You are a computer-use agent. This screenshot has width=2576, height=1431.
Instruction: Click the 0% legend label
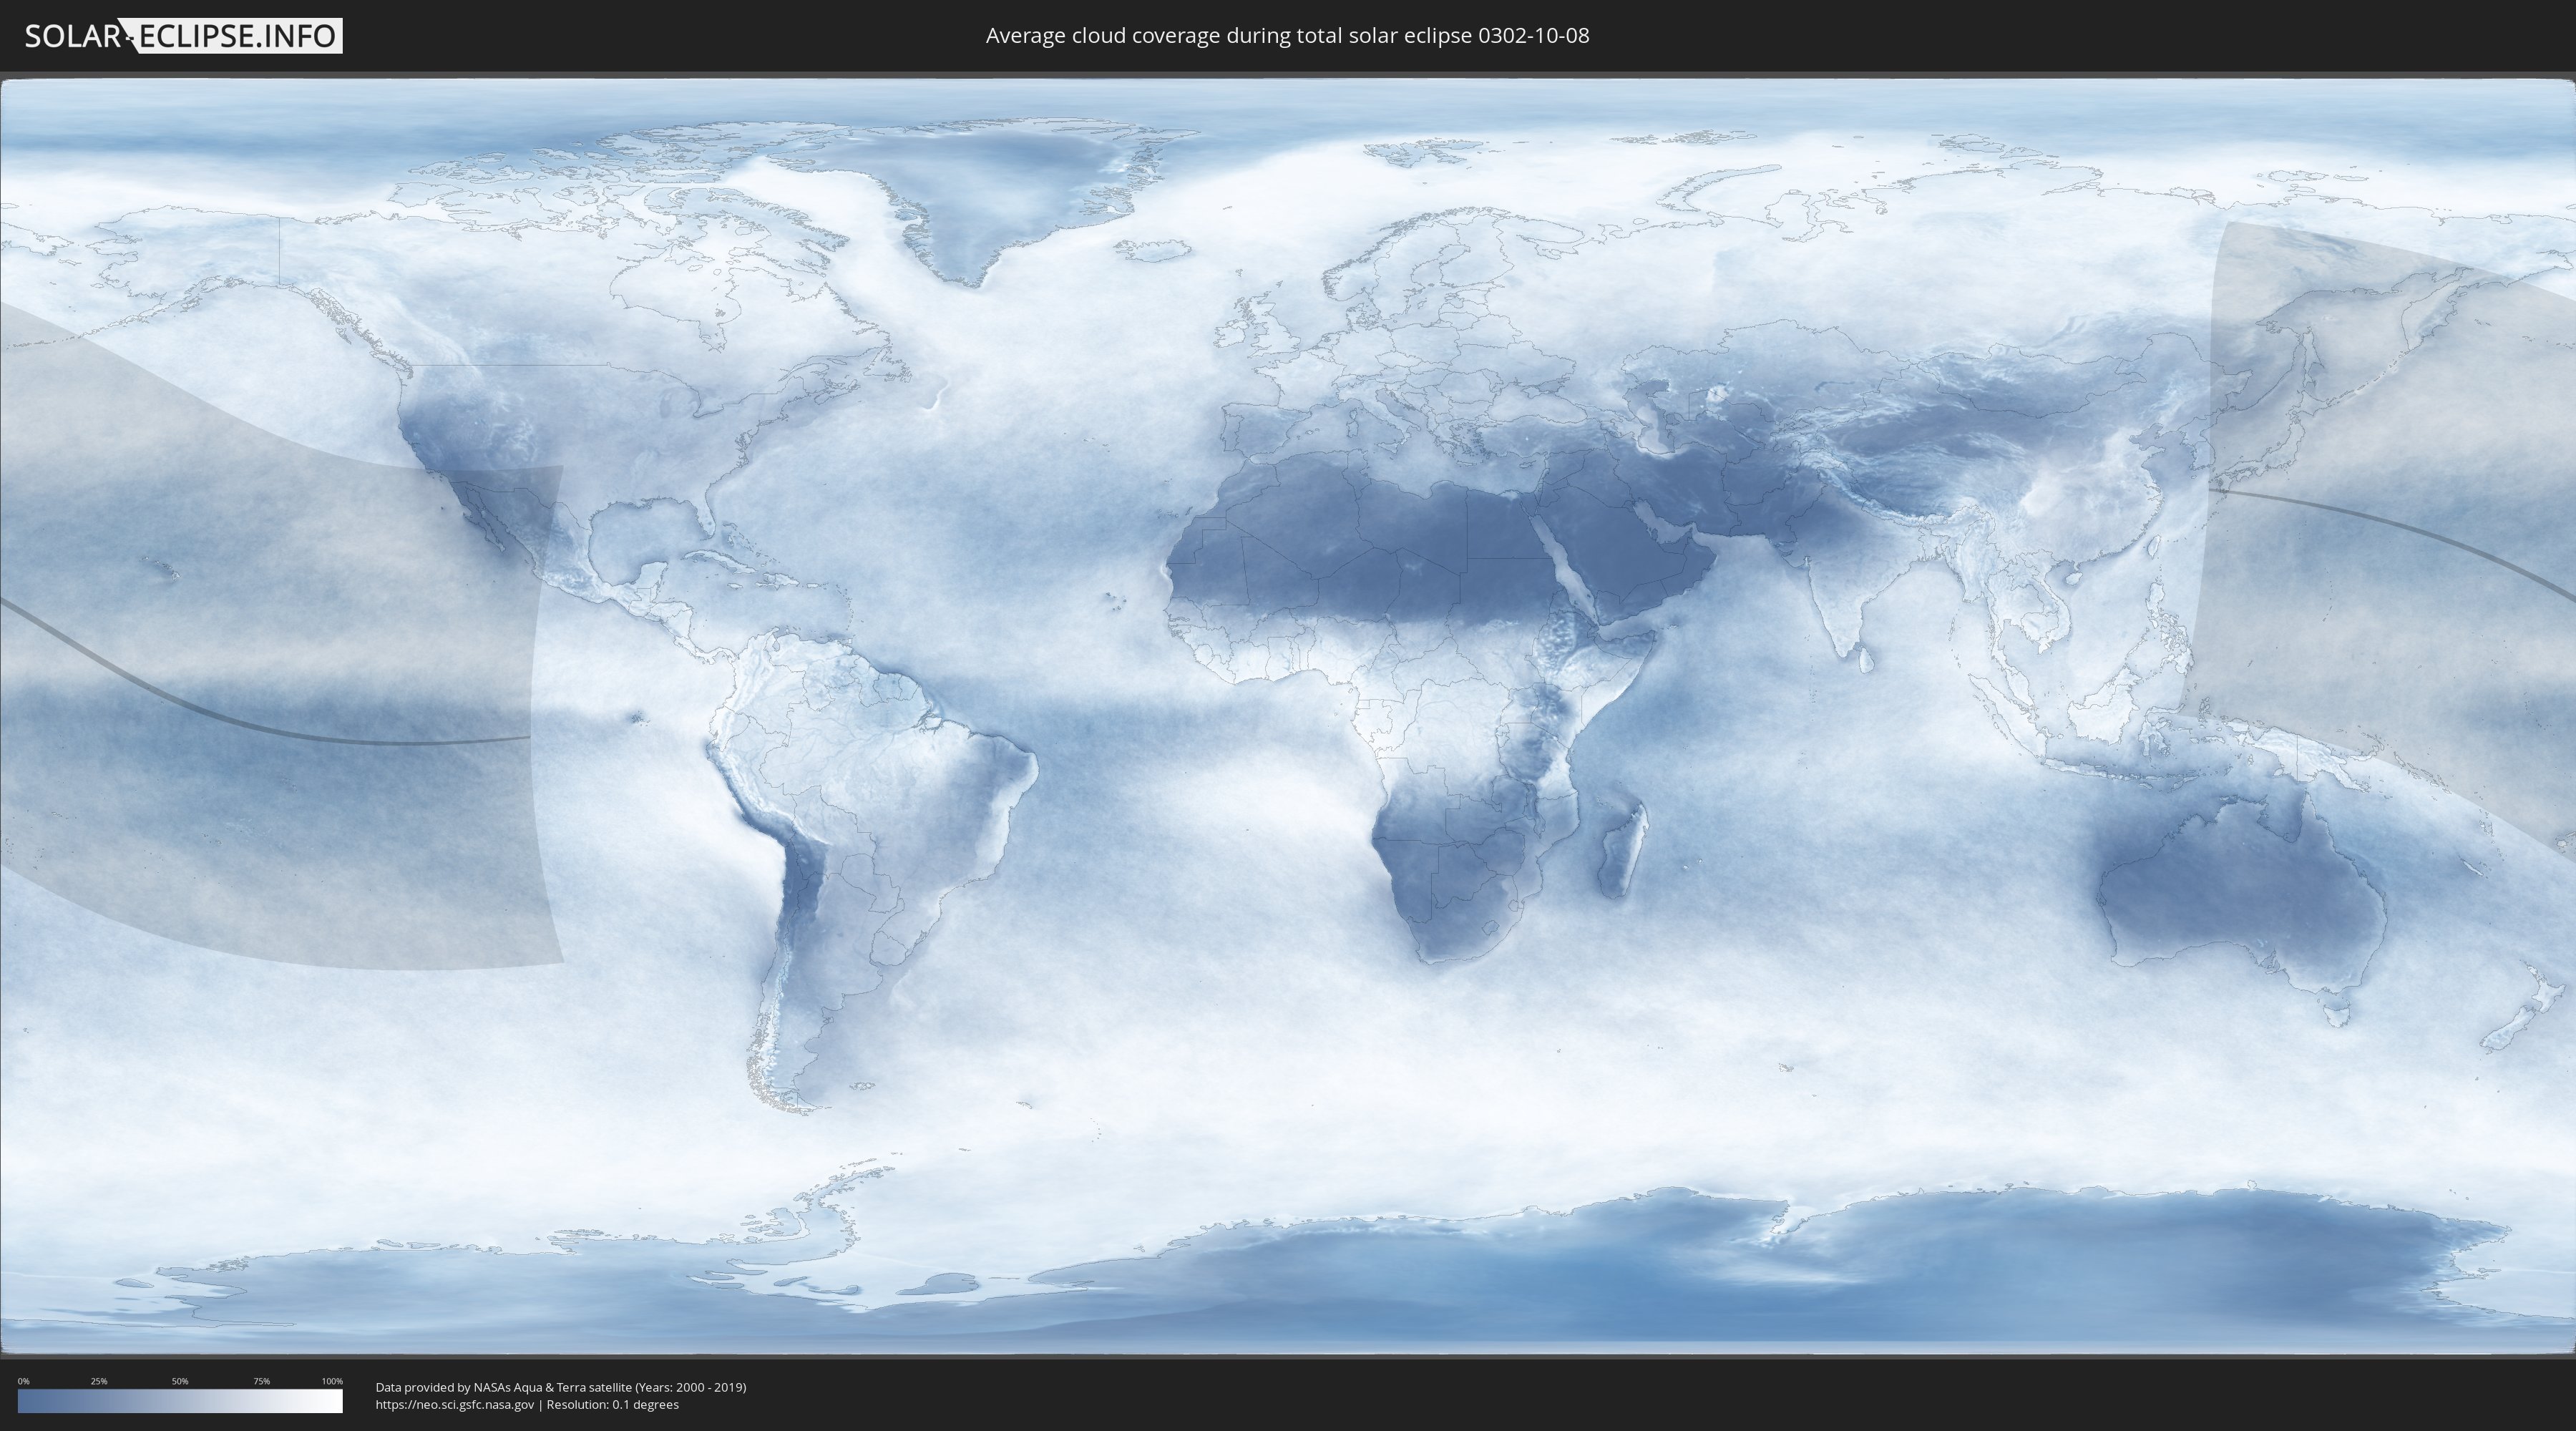pos(23,1381)
